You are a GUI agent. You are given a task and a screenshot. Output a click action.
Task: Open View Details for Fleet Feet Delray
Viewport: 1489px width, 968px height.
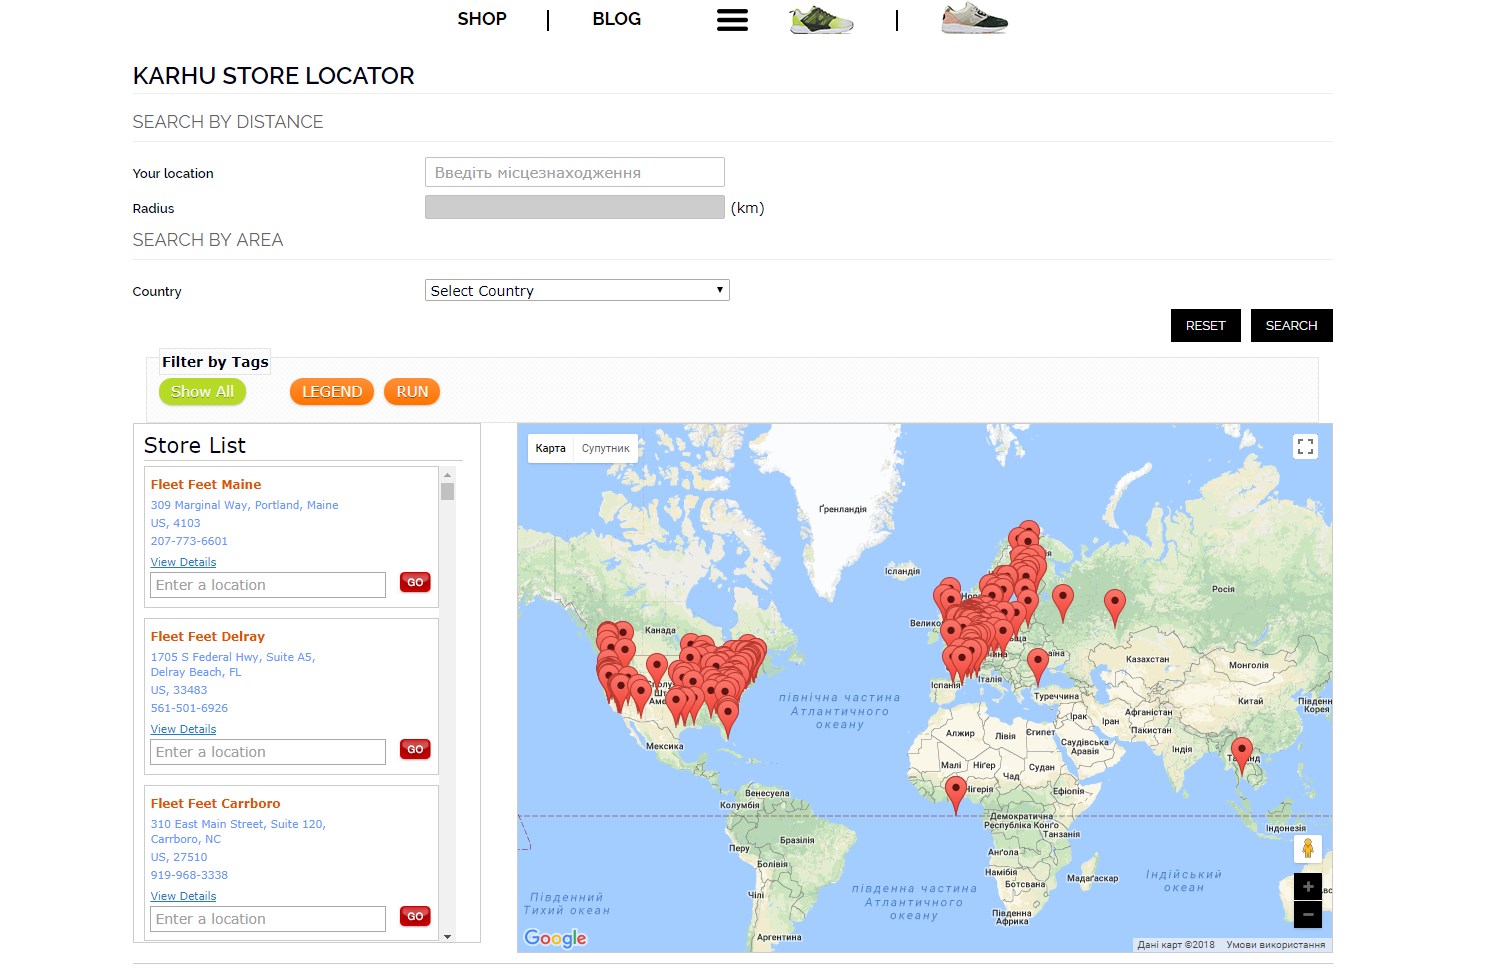pos(183,729)
